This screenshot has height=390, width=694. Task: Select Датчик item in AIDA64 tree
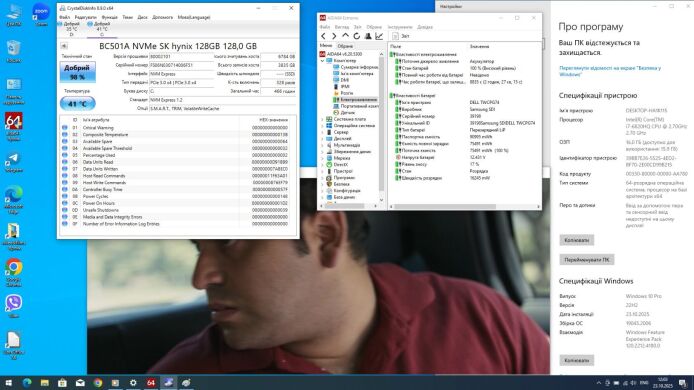tap(344, 112)
